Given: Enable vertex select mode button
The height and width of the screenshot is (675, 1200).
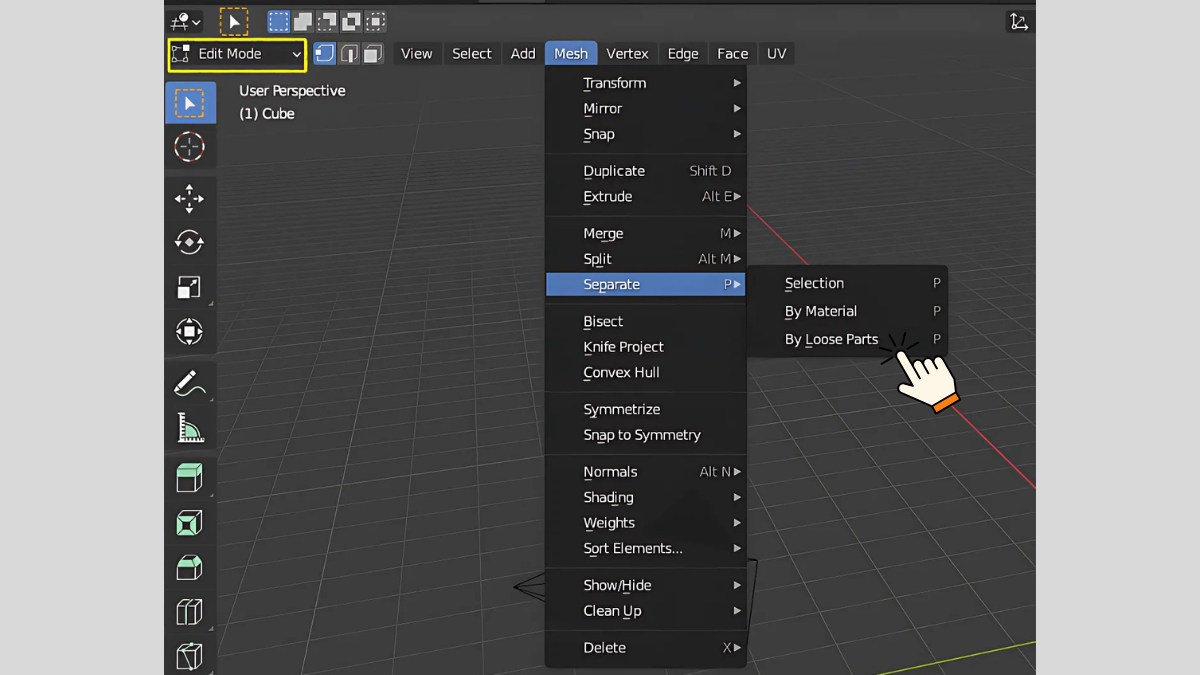Looking at the screenshot, I should [325, 54].
